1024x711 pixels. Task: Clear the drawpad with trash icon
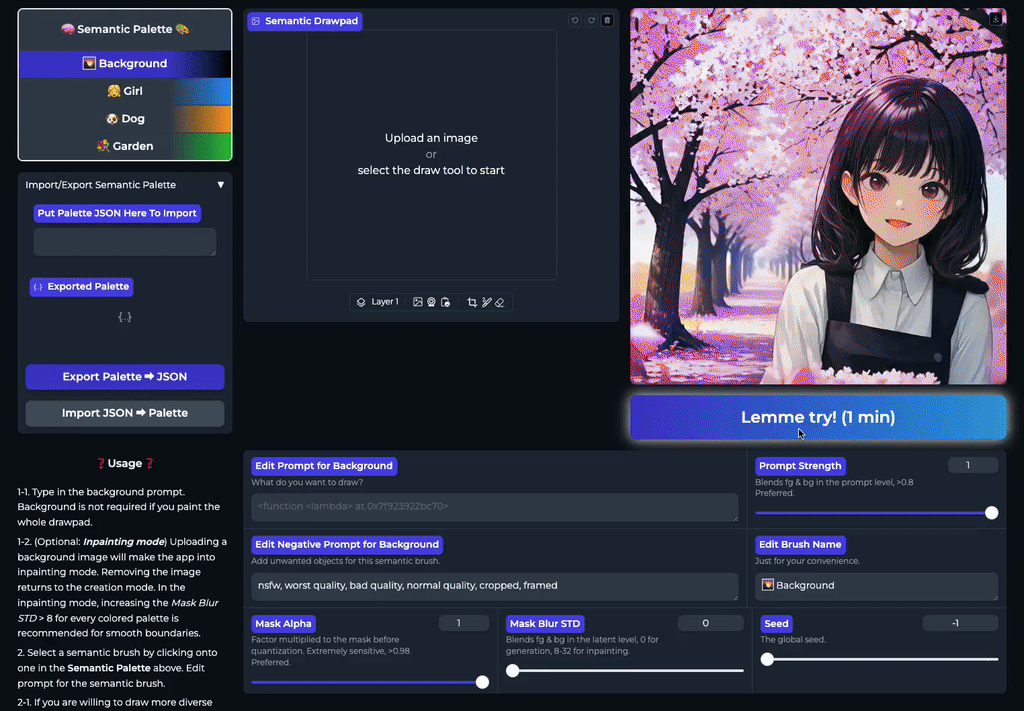tap(607, 20)
